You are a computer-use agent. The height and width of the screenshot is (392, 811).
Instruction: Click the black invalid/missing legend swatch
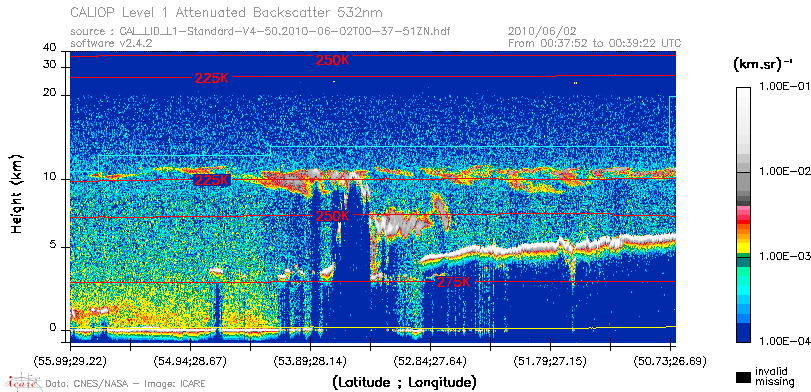click(744, 378)
